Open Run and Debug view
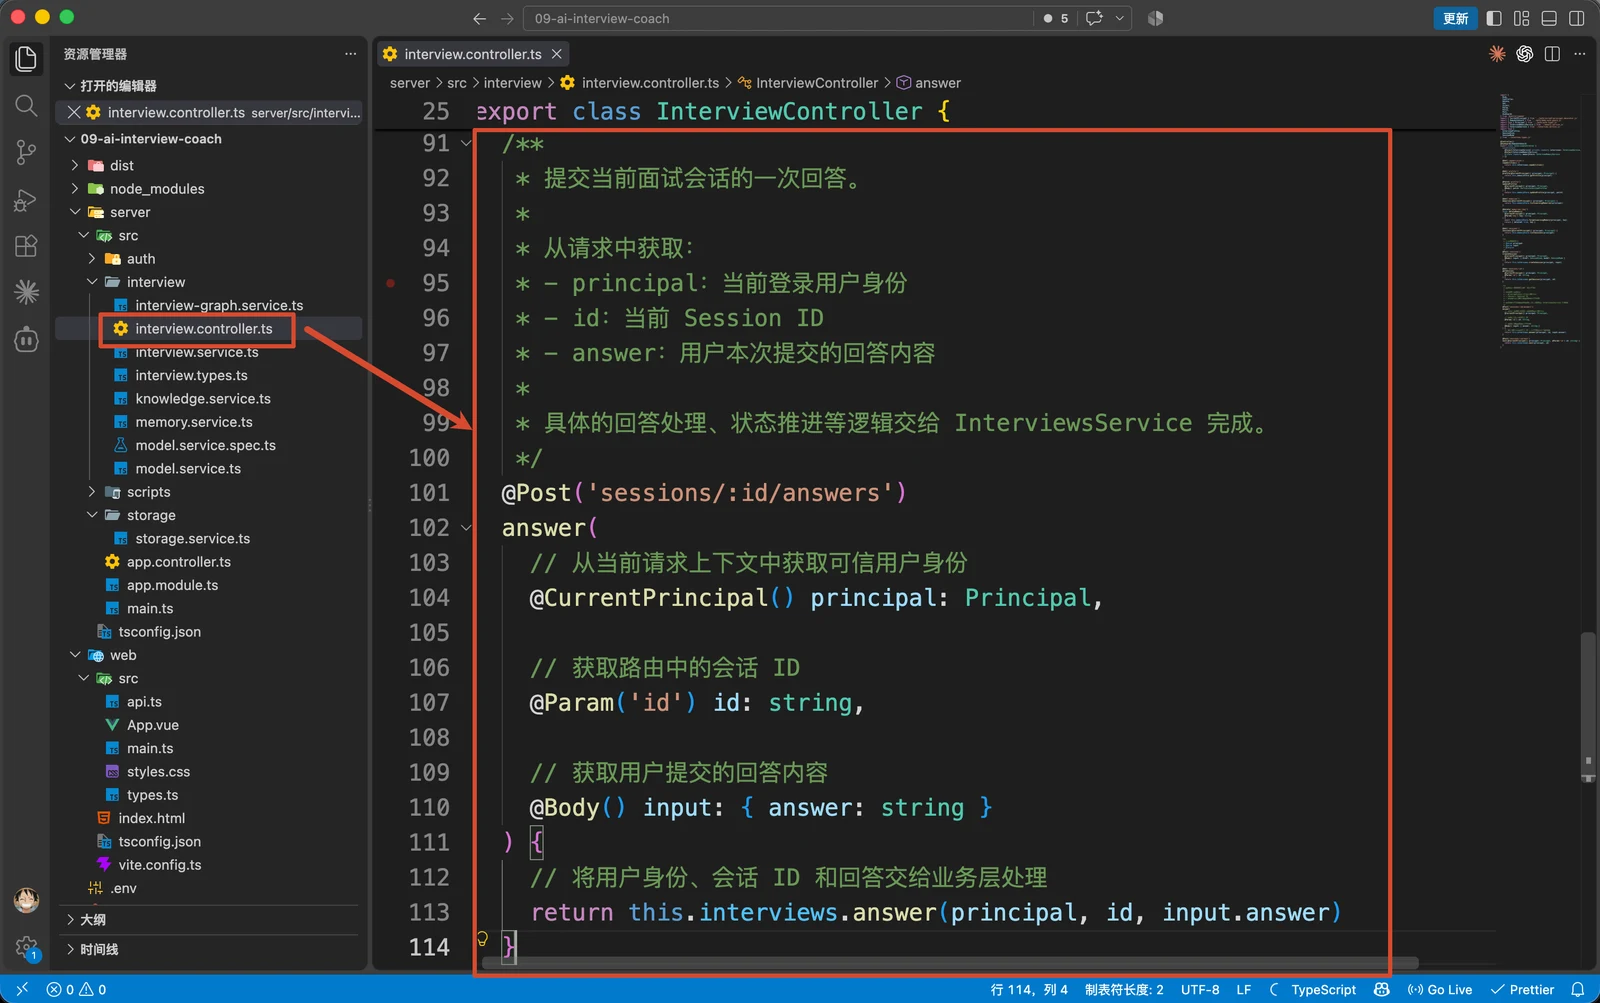 coord(26,199)
